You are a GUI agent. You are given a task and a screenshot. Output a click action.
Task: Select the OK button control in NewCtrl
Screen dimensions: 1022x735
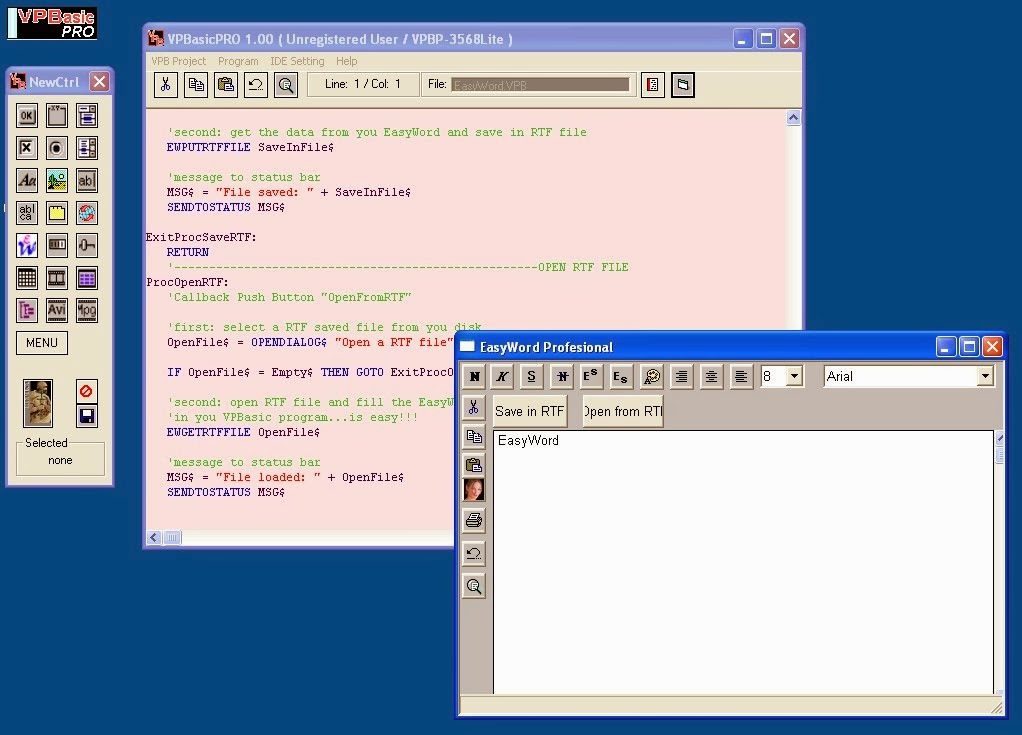click(26, 115)
